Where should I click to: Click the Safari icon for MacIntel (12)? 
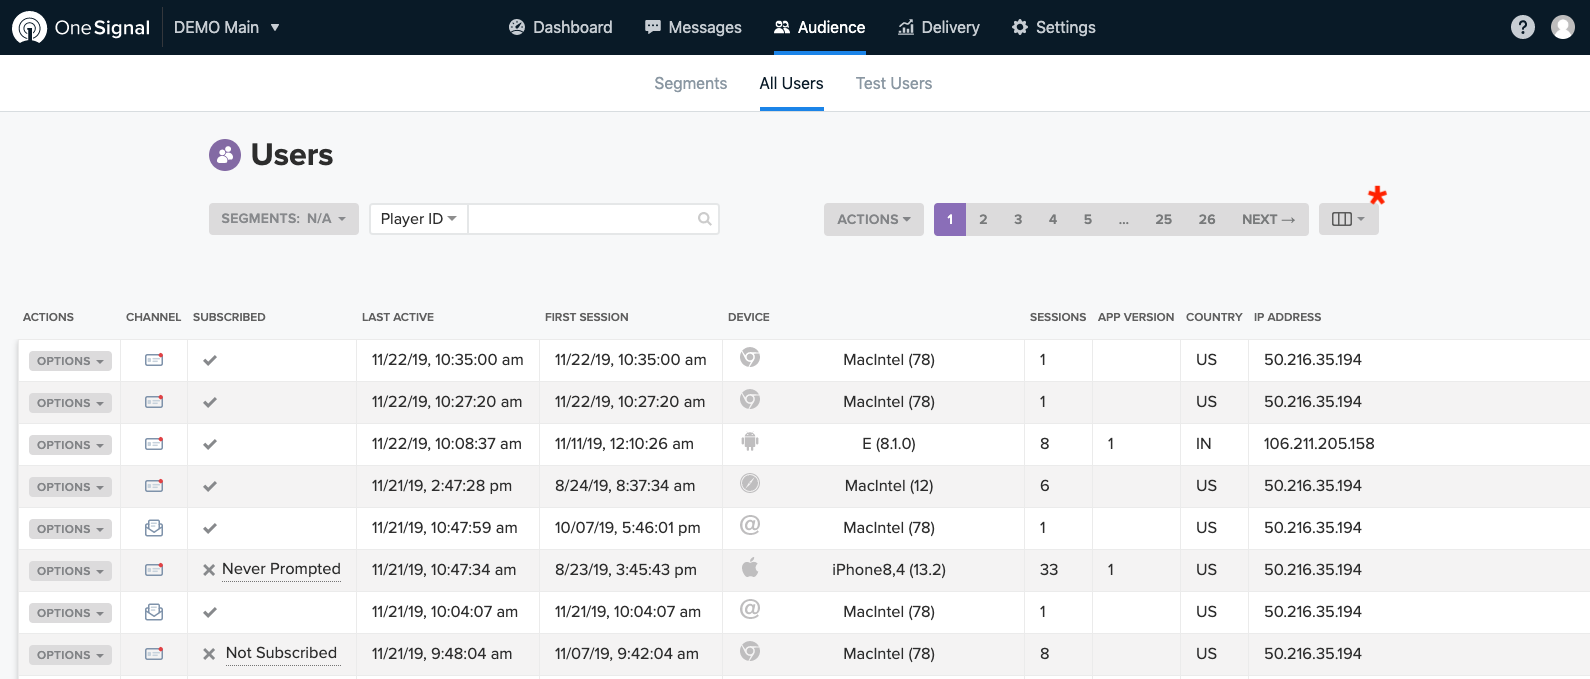pyautogui.click(x=750, y=484)
